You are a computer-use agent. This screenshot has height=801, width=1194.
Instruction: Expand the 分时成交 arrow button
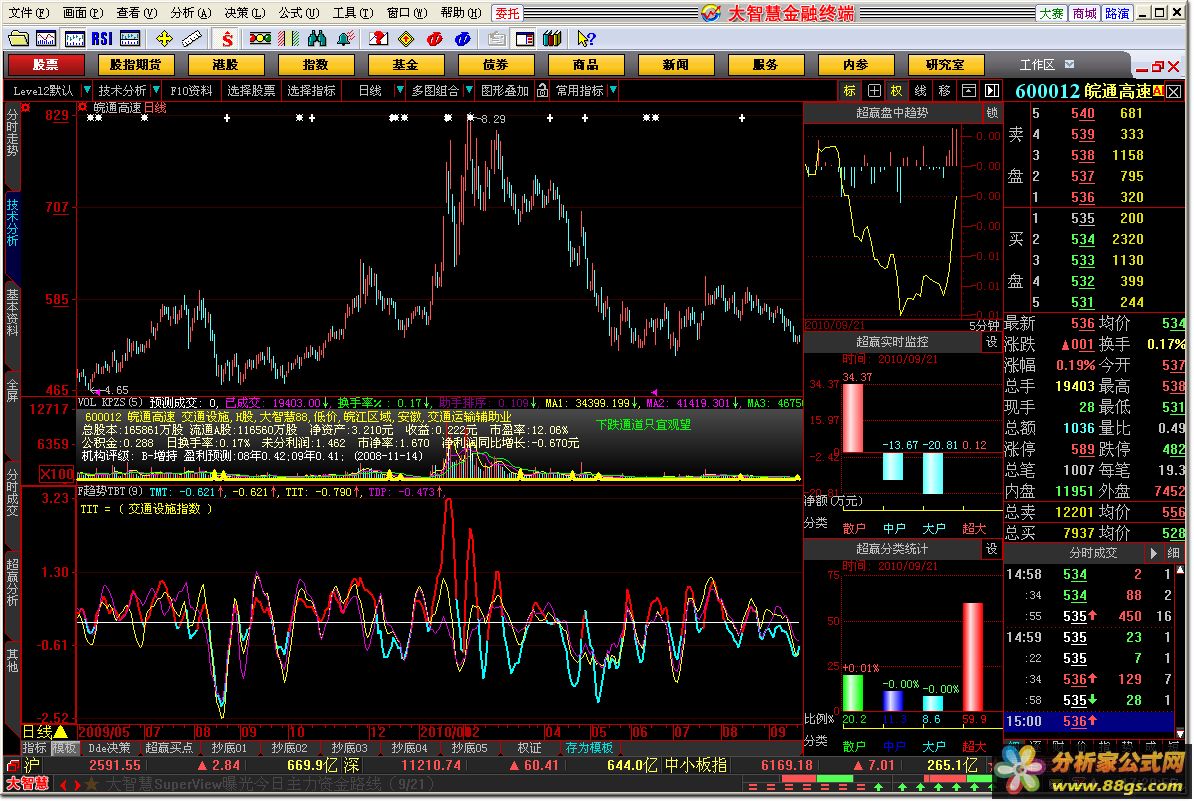tap(1154, 553)
